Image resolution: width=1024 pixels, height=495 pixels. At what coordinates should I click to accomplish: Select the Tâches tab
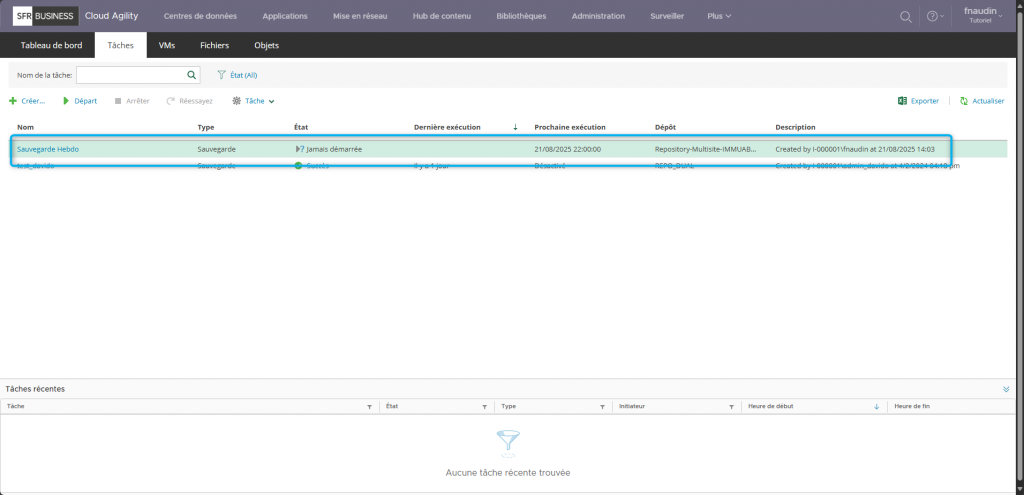[121, 45]
